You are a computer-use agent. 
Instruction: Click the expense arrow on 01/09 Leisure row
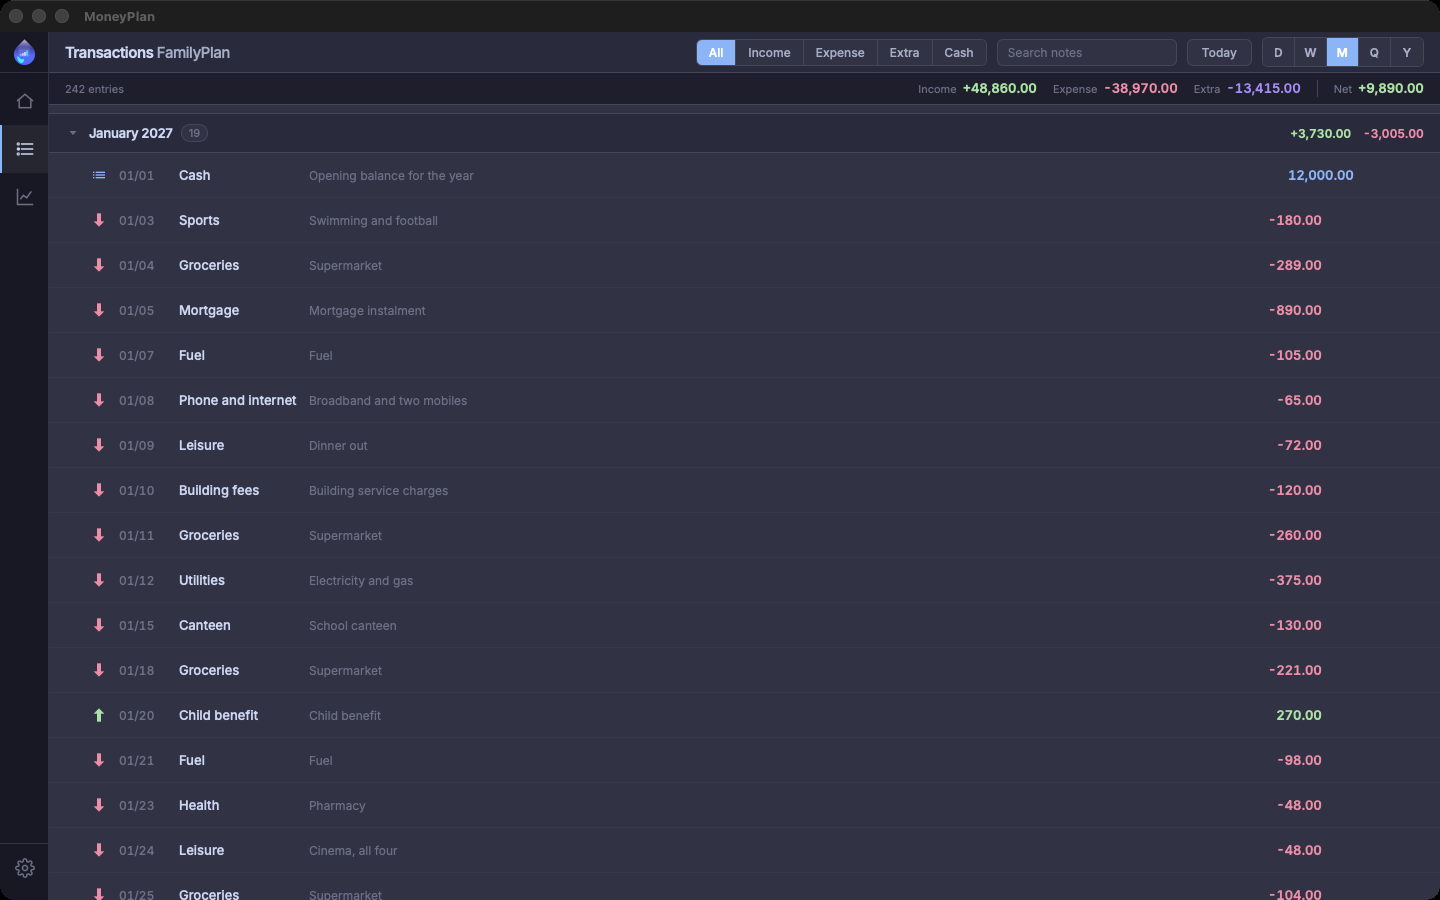click(99, 445)
